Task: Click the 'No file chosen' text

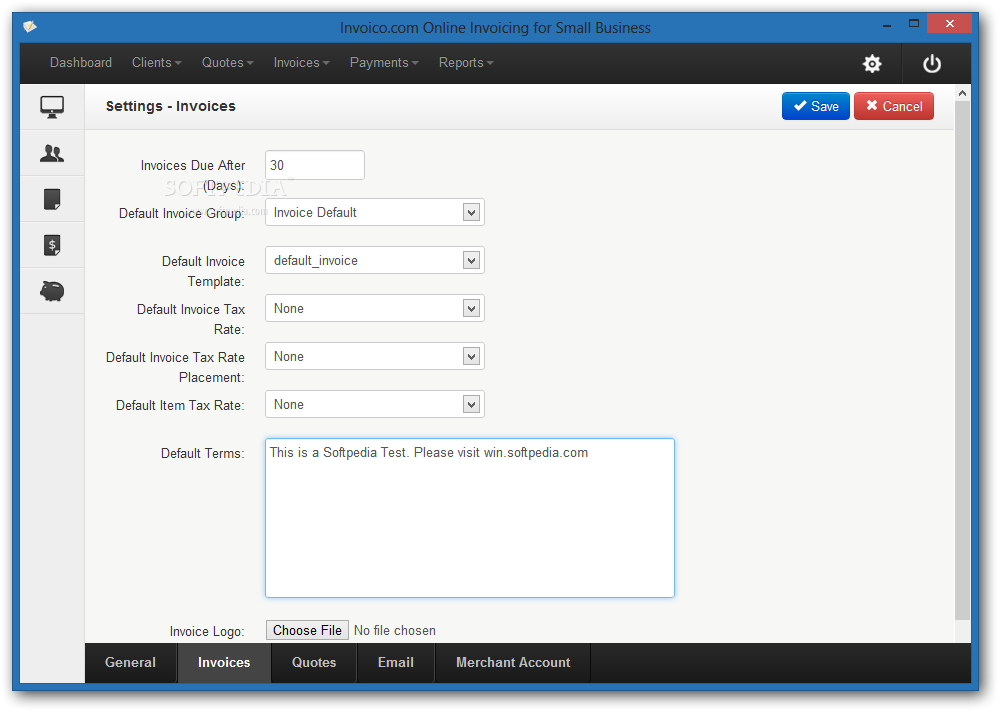Action: point(395,630)
